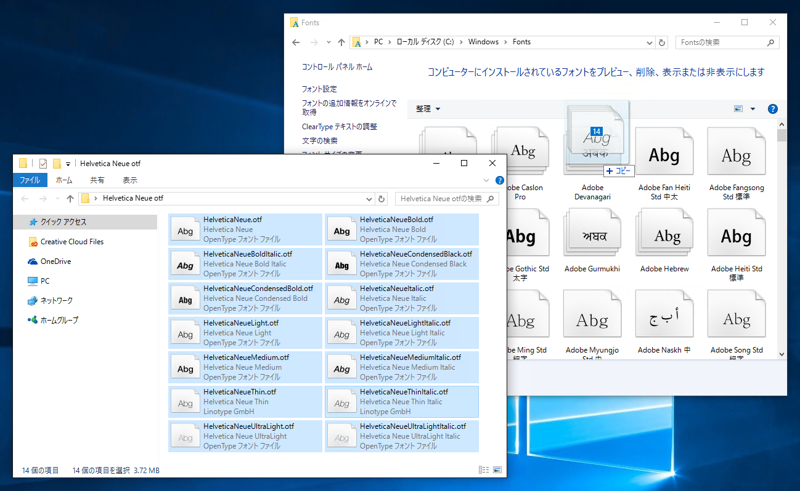The width and height of the screenshot is (800, 491).
Task: Select HelveticaNeueUltraLightItalic.otf file icon
Action: pyautogui.click(x=341, y=437)
